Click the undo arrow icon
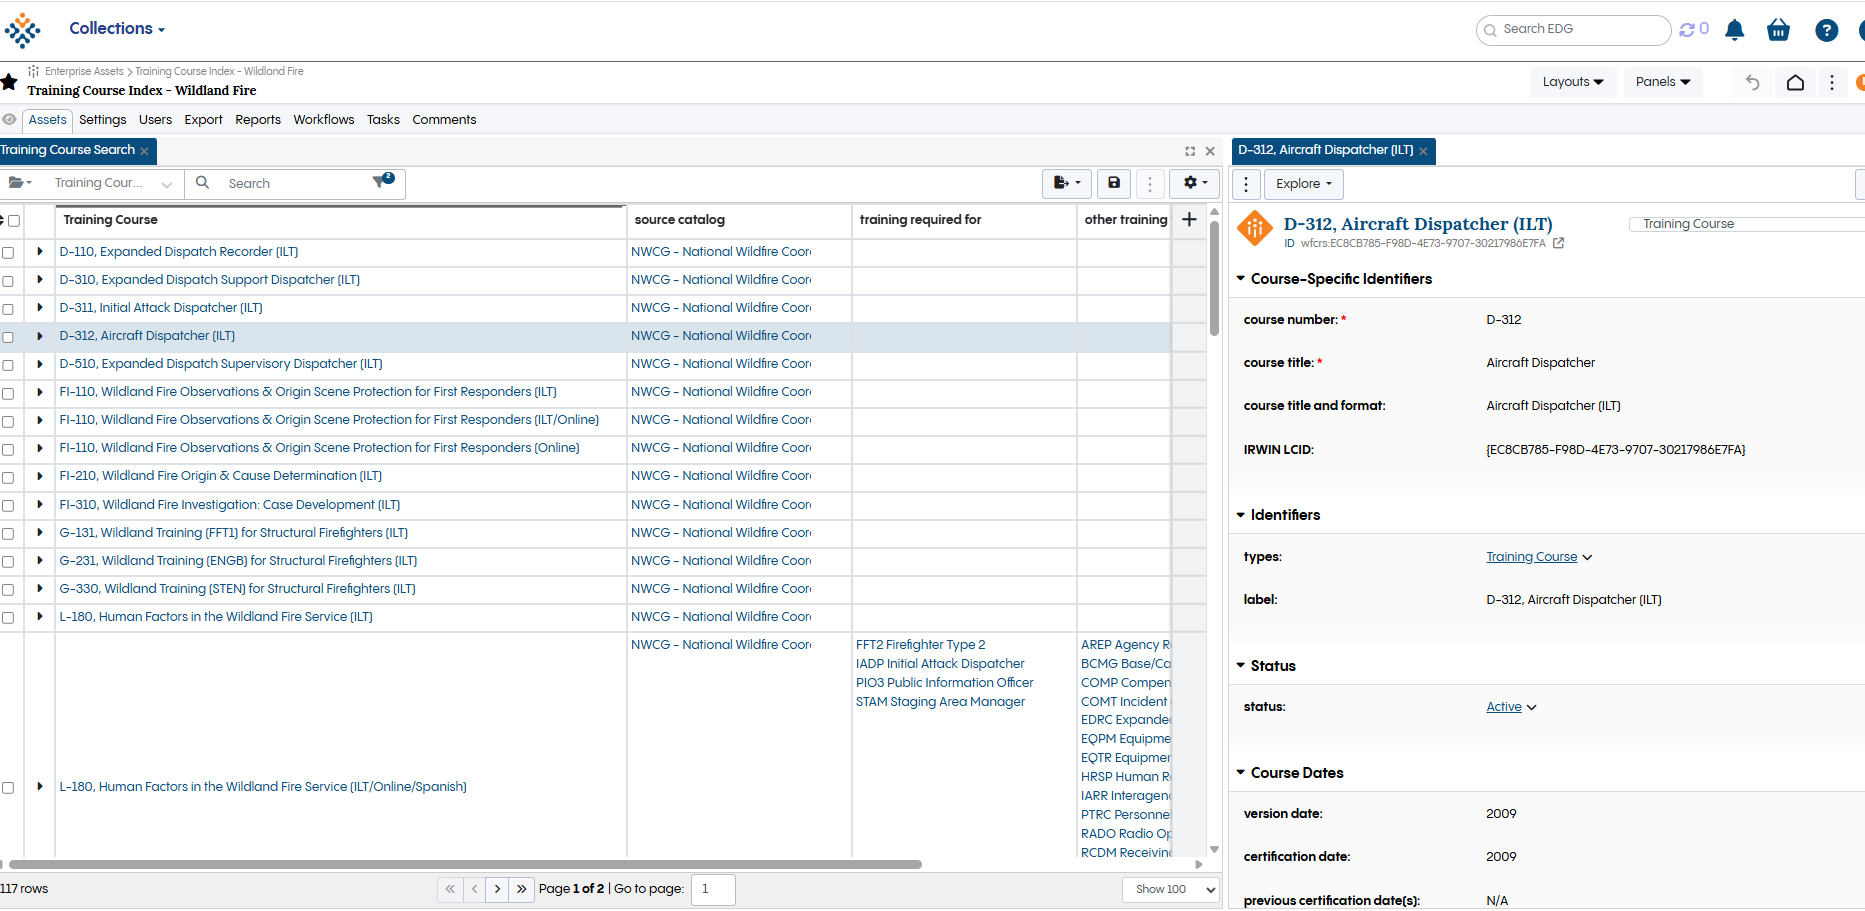This screenshot has width=1865, height=911. [x=1752, y=82]
